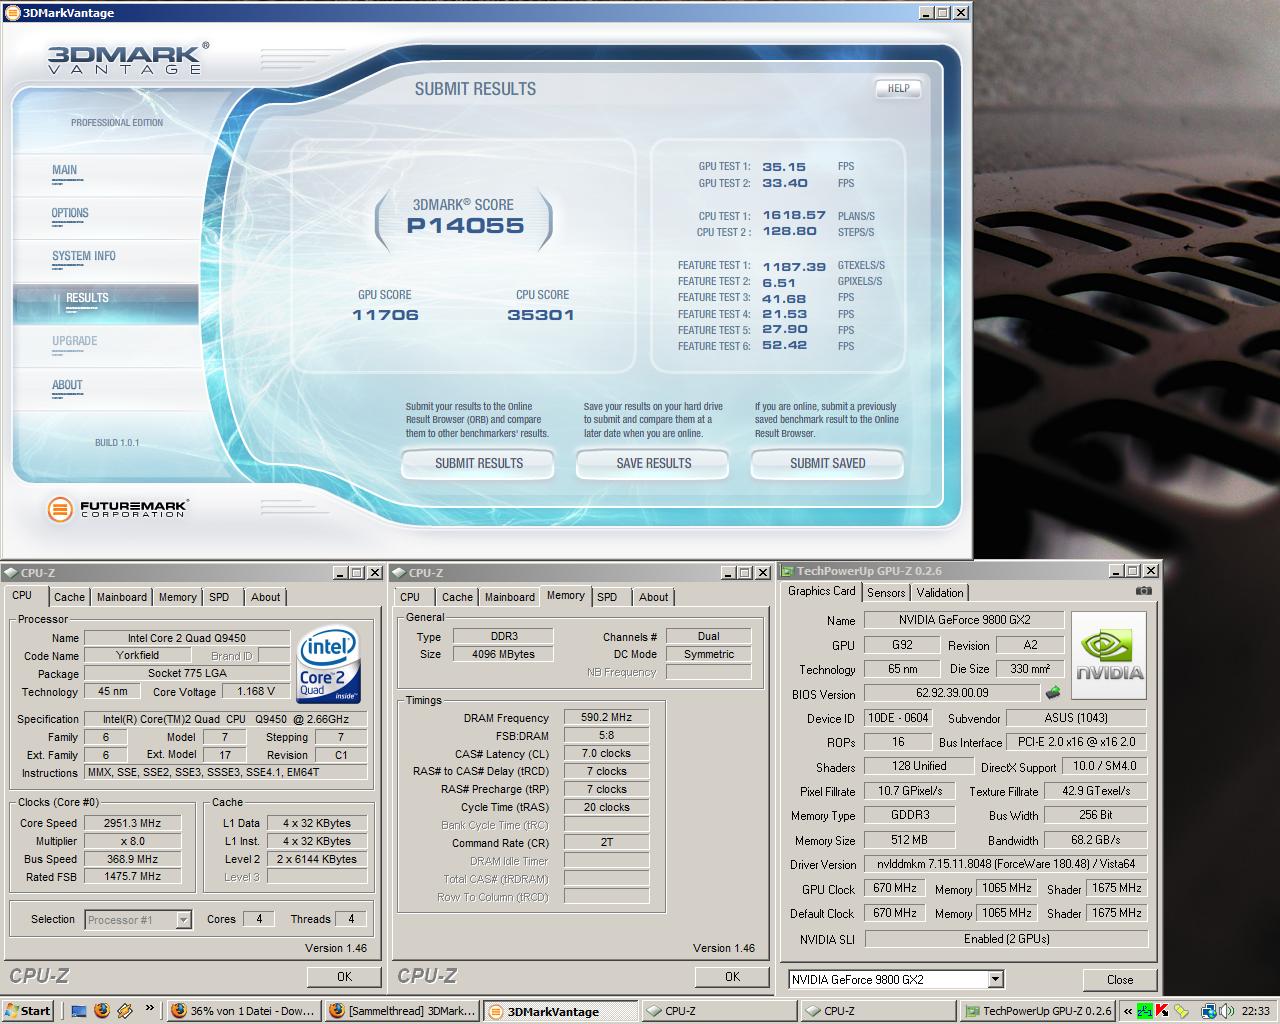Select Graphics Card tab in GPU-Z
Viewport: 1280px width, 1024px height.
(822, 591)
